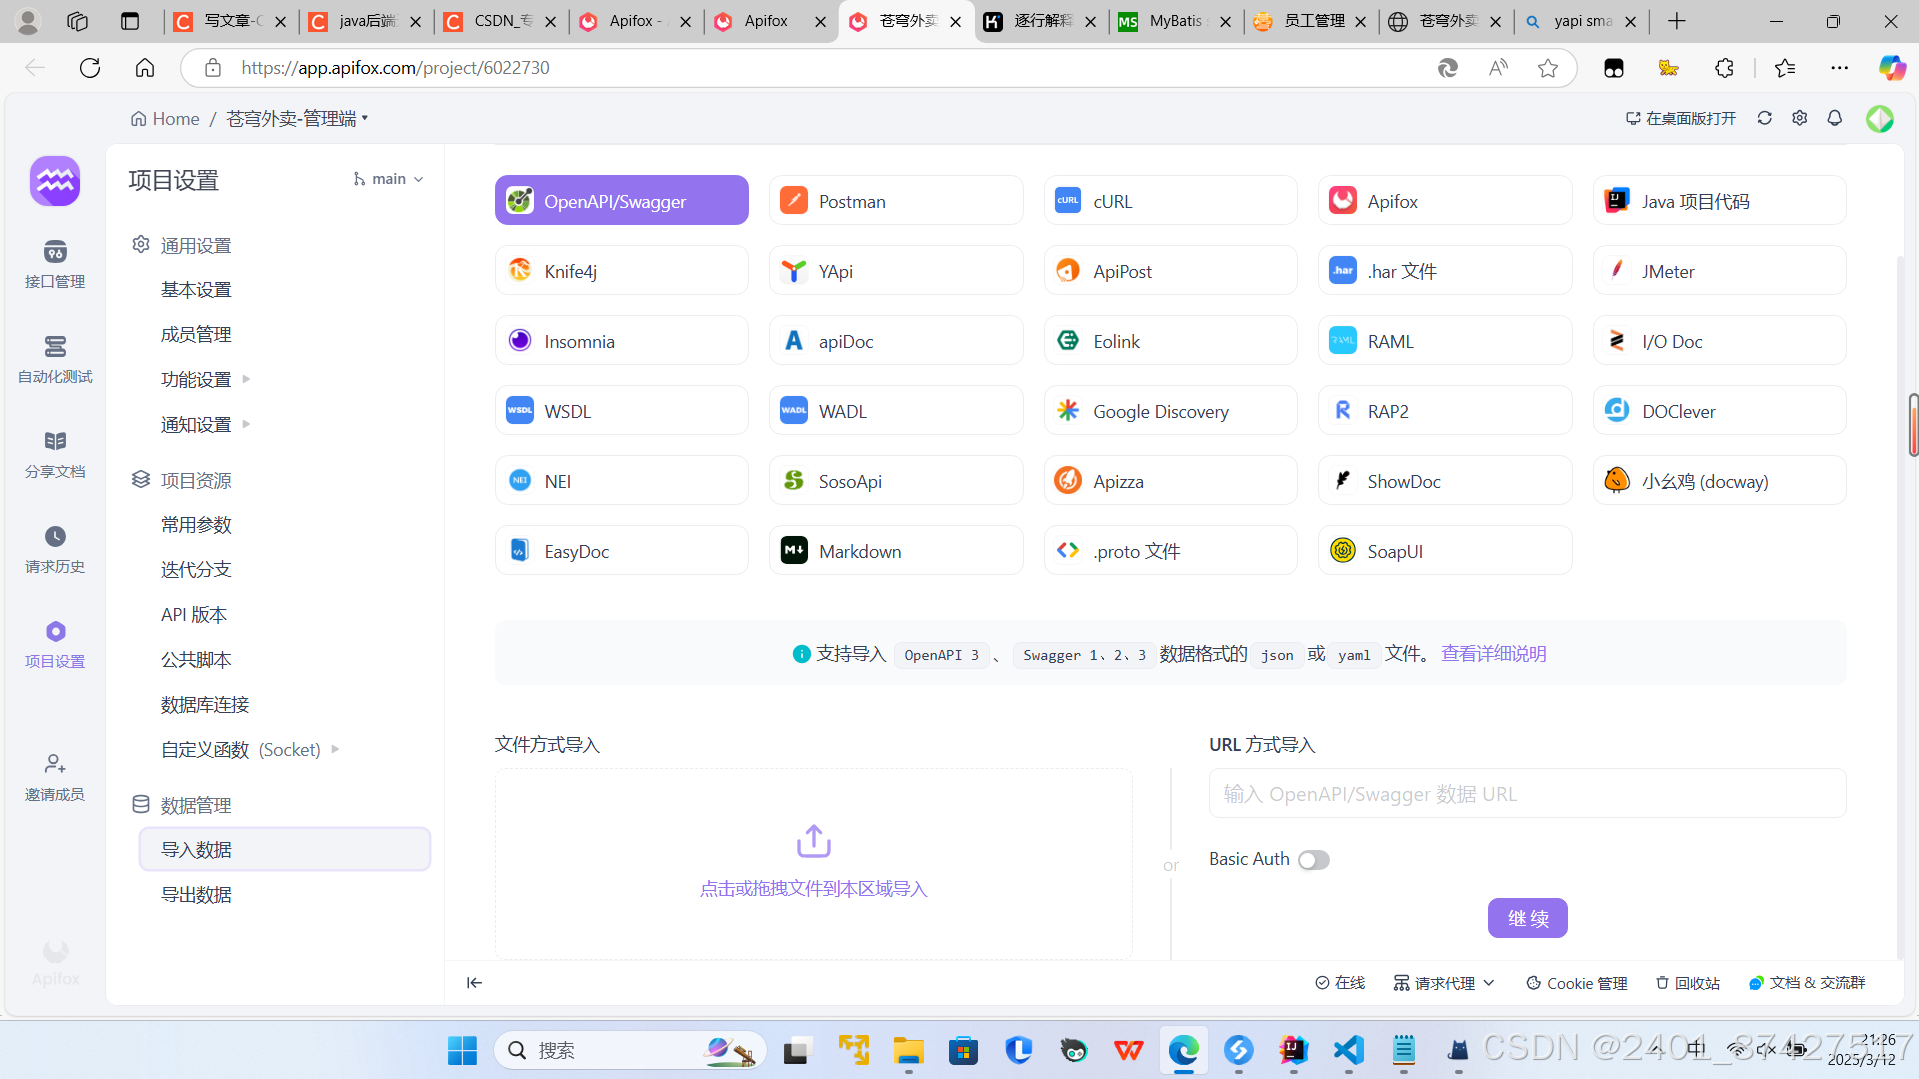Viewport: 1919px width, 1079px height.
Task: Open 请求代理 dropdown in status bar
Action: (x=1444, y=983)
